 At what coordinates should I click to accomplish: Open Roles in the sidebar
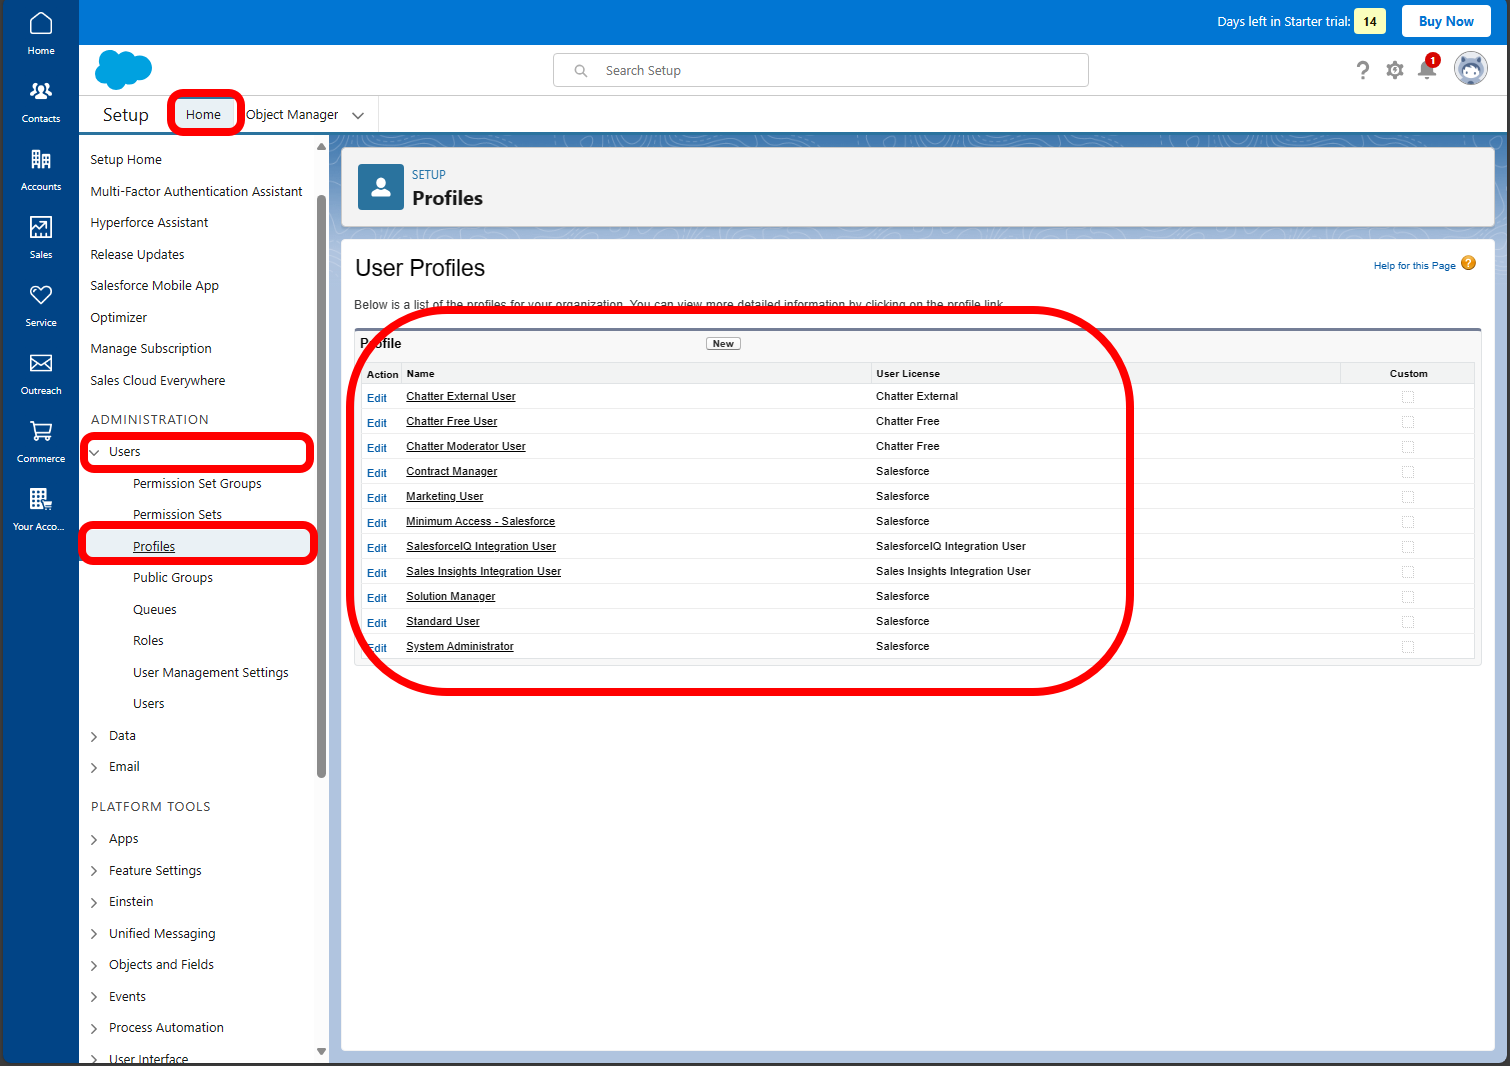[x=148, y=640]
